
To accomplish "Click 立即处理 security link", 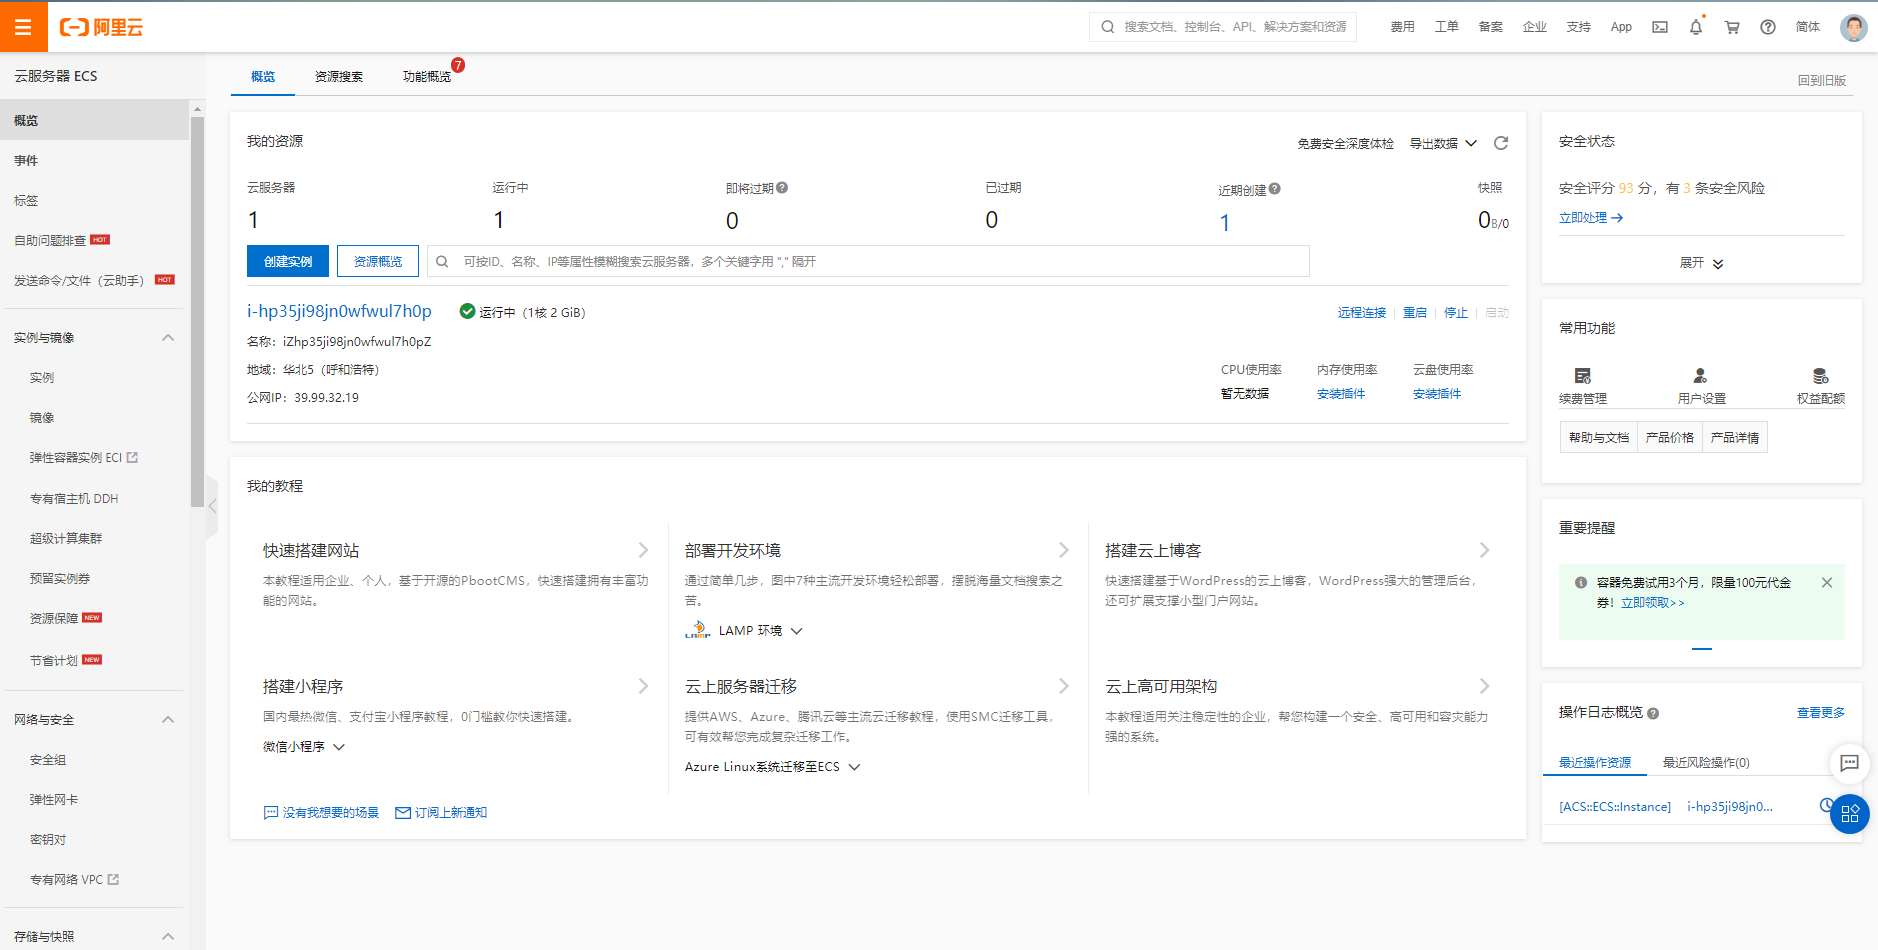I will coord(1591,217).
